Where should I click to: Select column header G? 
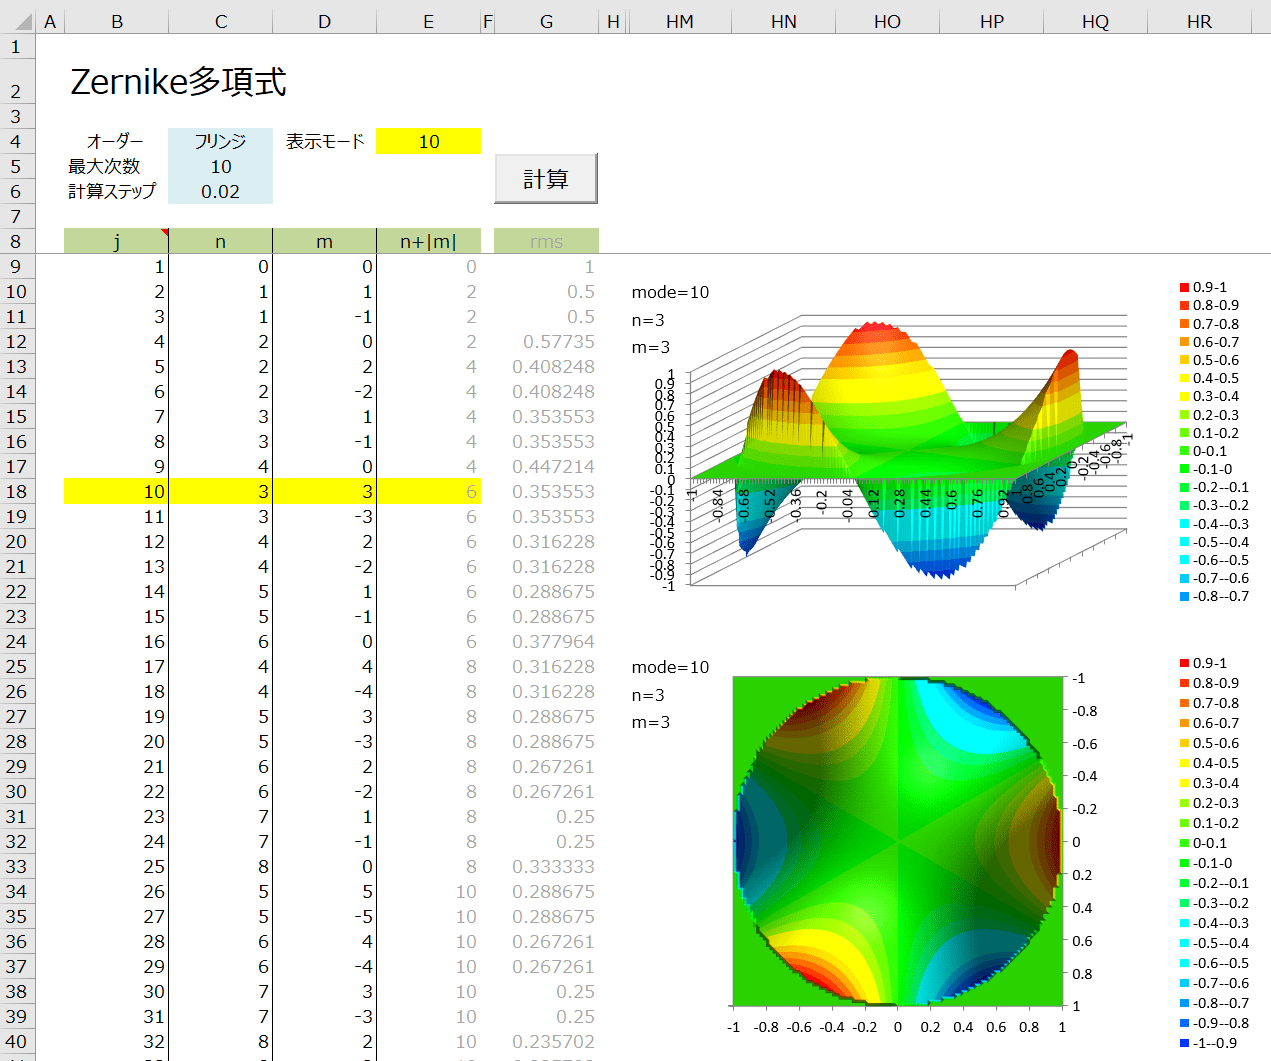click(x=546, y=21)
